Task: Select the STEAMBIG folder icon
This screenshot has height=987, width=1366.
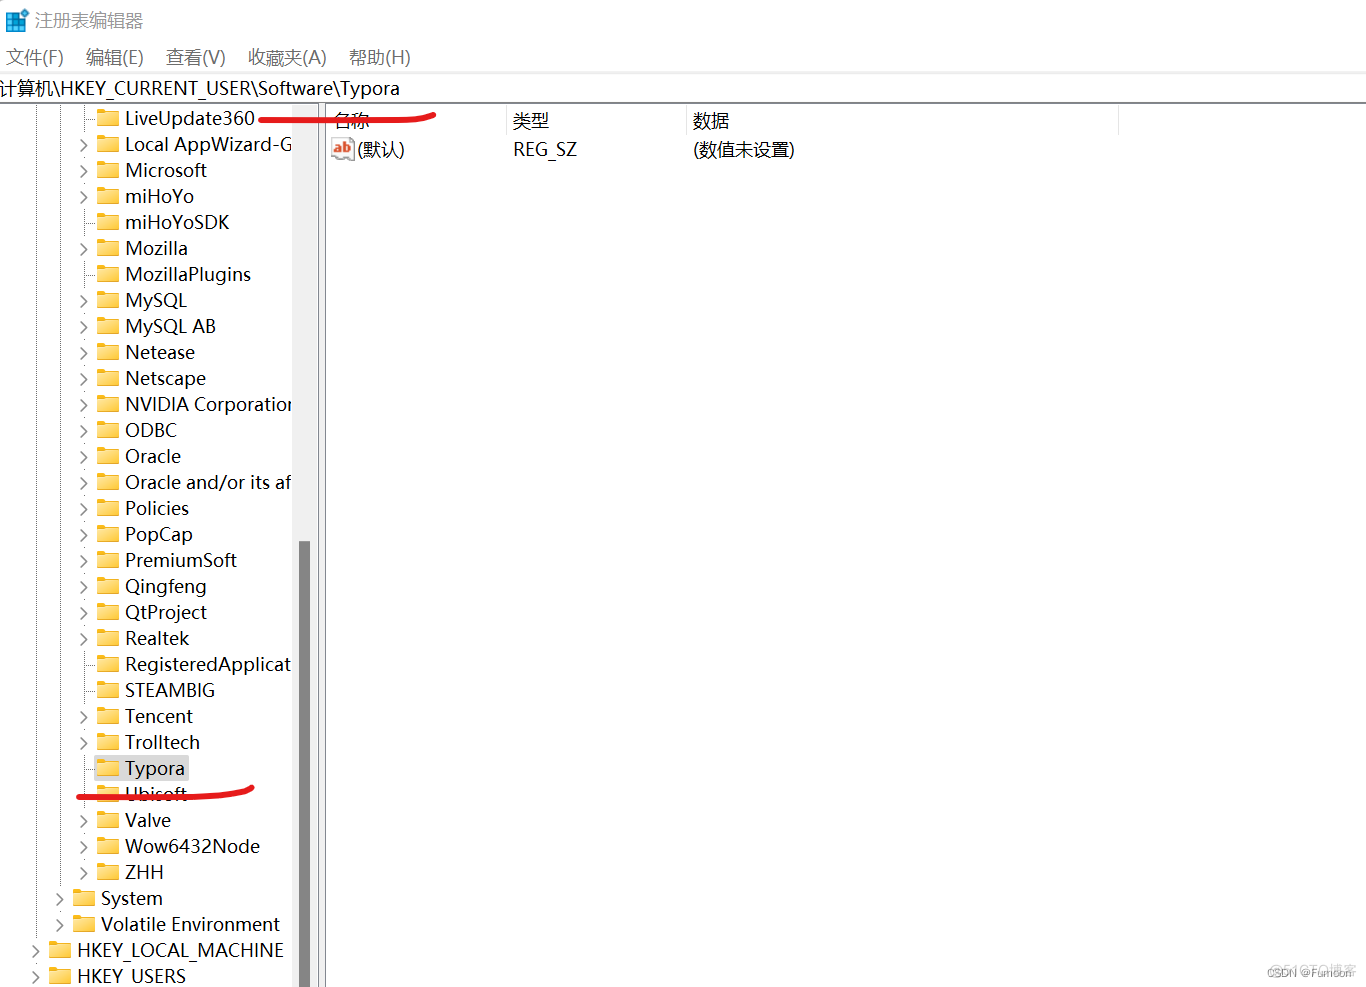Action: 108,690
